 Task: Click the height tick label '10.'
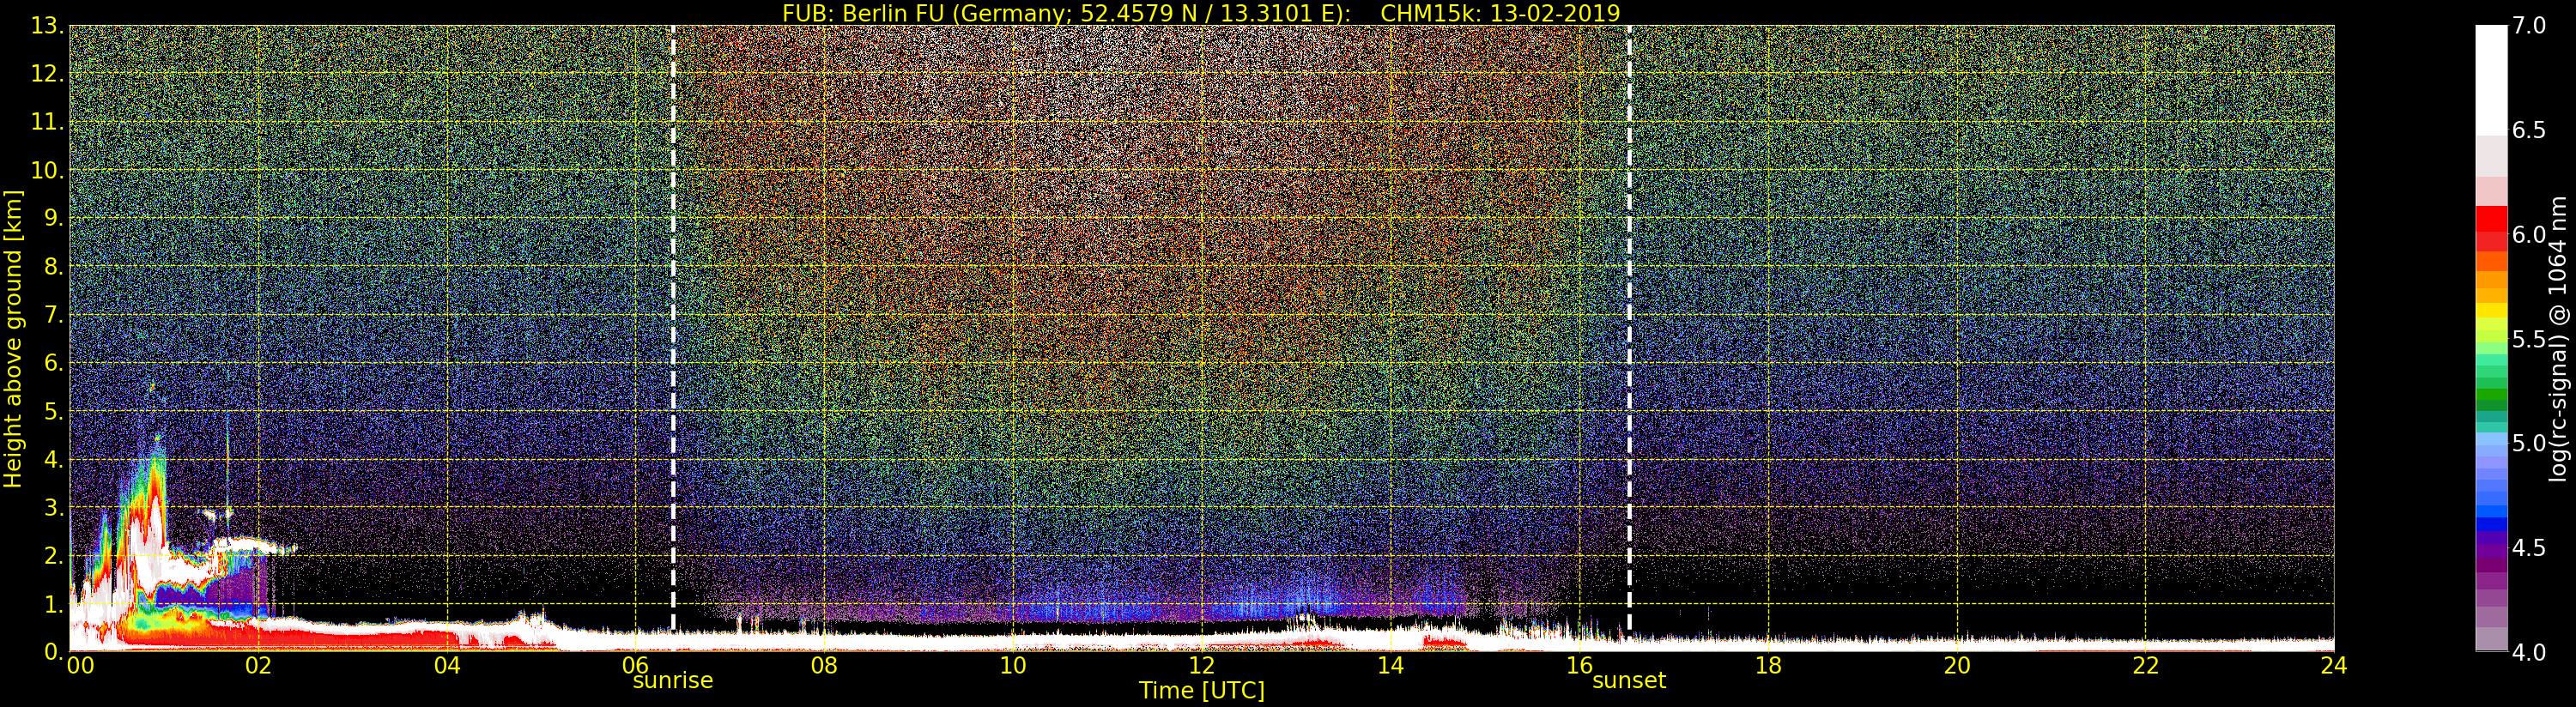(47, 170)
